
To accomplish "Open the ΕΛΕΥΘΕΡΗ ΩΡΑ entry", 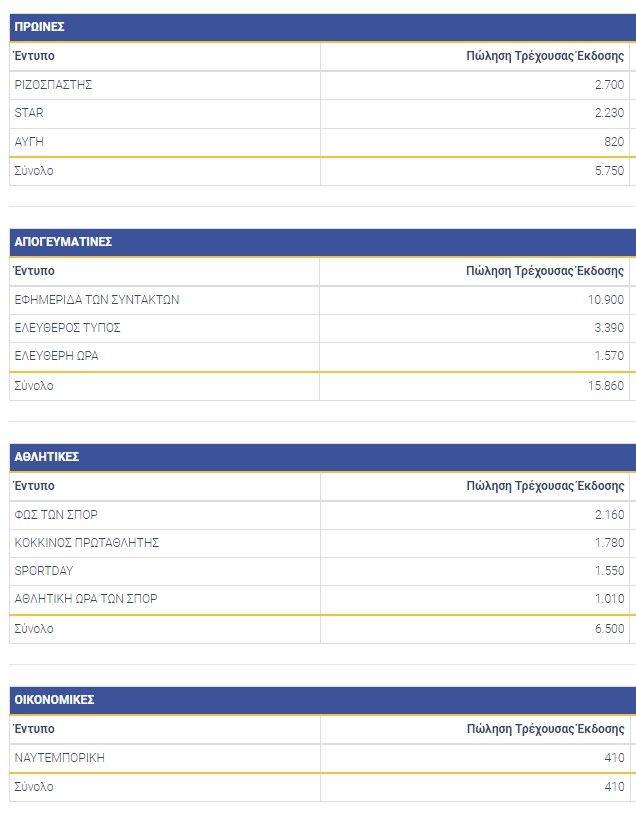I will click(57, 356).
